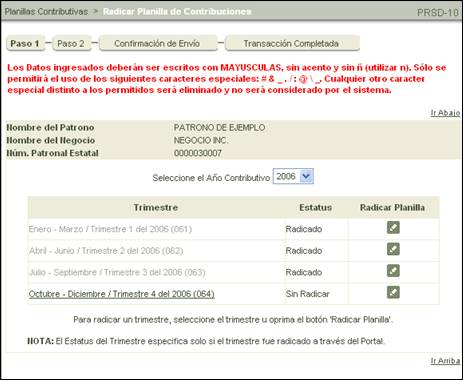The image size is (463, 380).
Task: Jump down using the Ir Abajo link
Action: tap(445, 113)
